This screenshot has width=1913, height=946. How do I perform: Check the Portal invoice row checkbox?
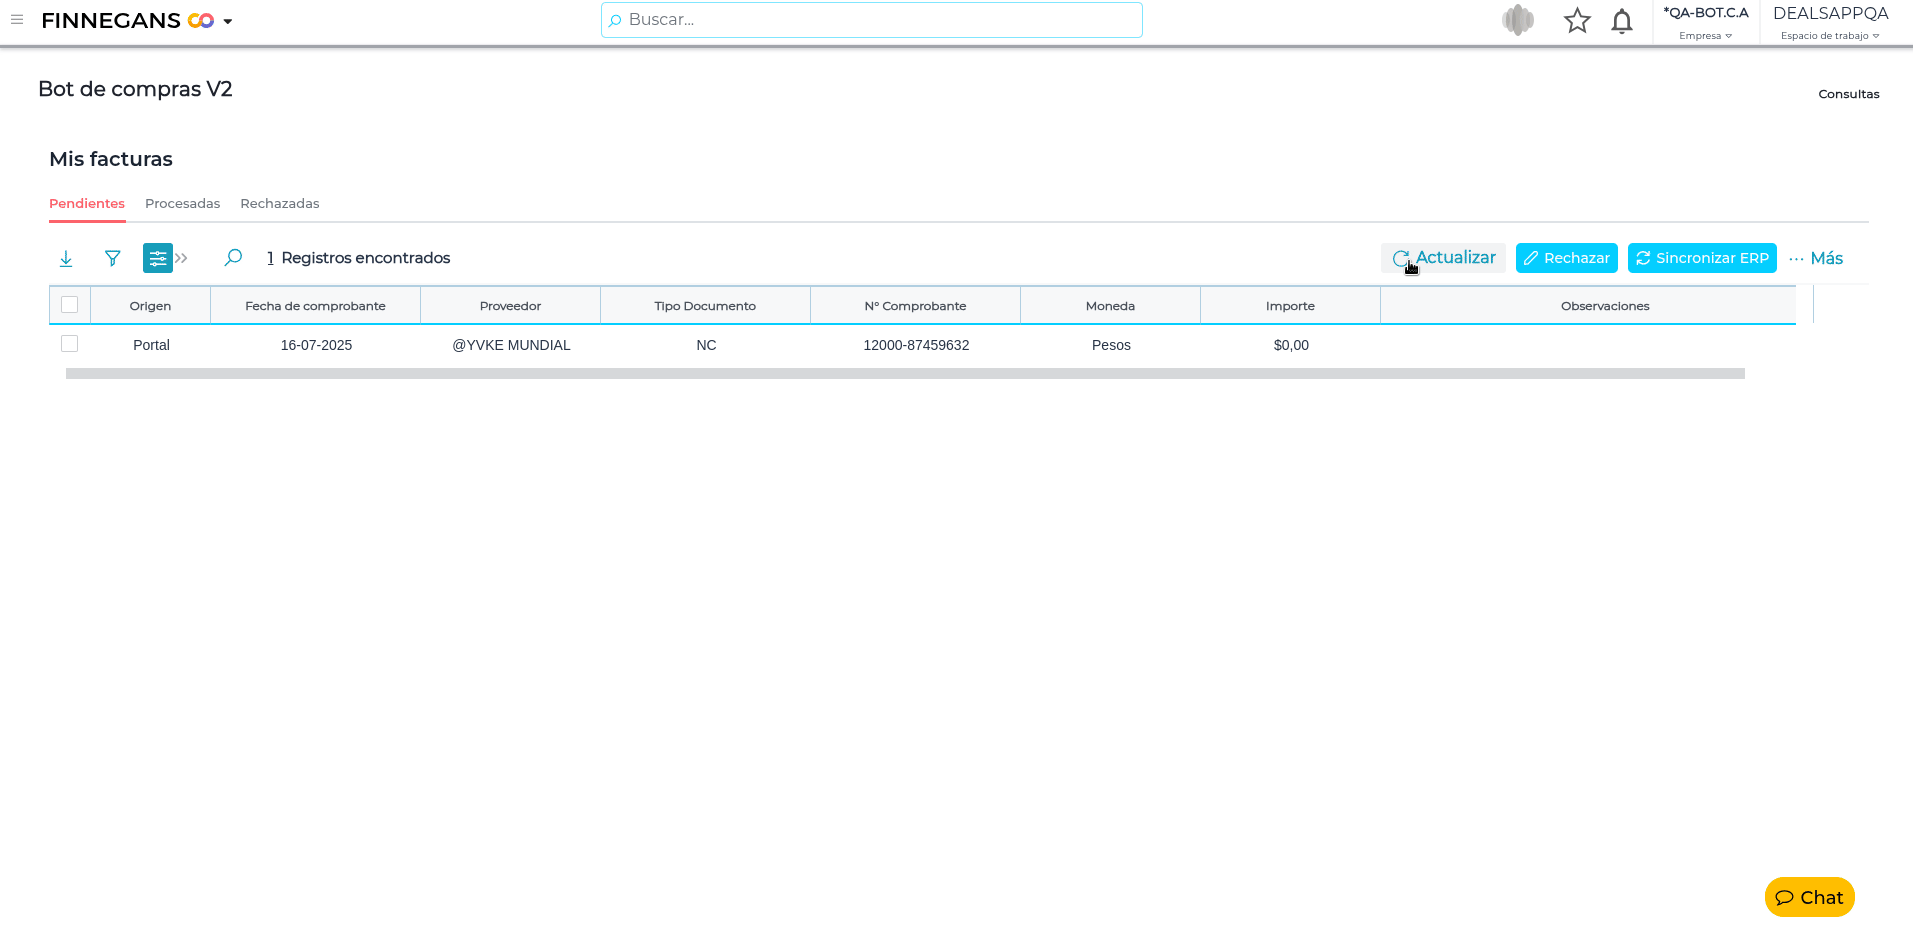point(70,344)
